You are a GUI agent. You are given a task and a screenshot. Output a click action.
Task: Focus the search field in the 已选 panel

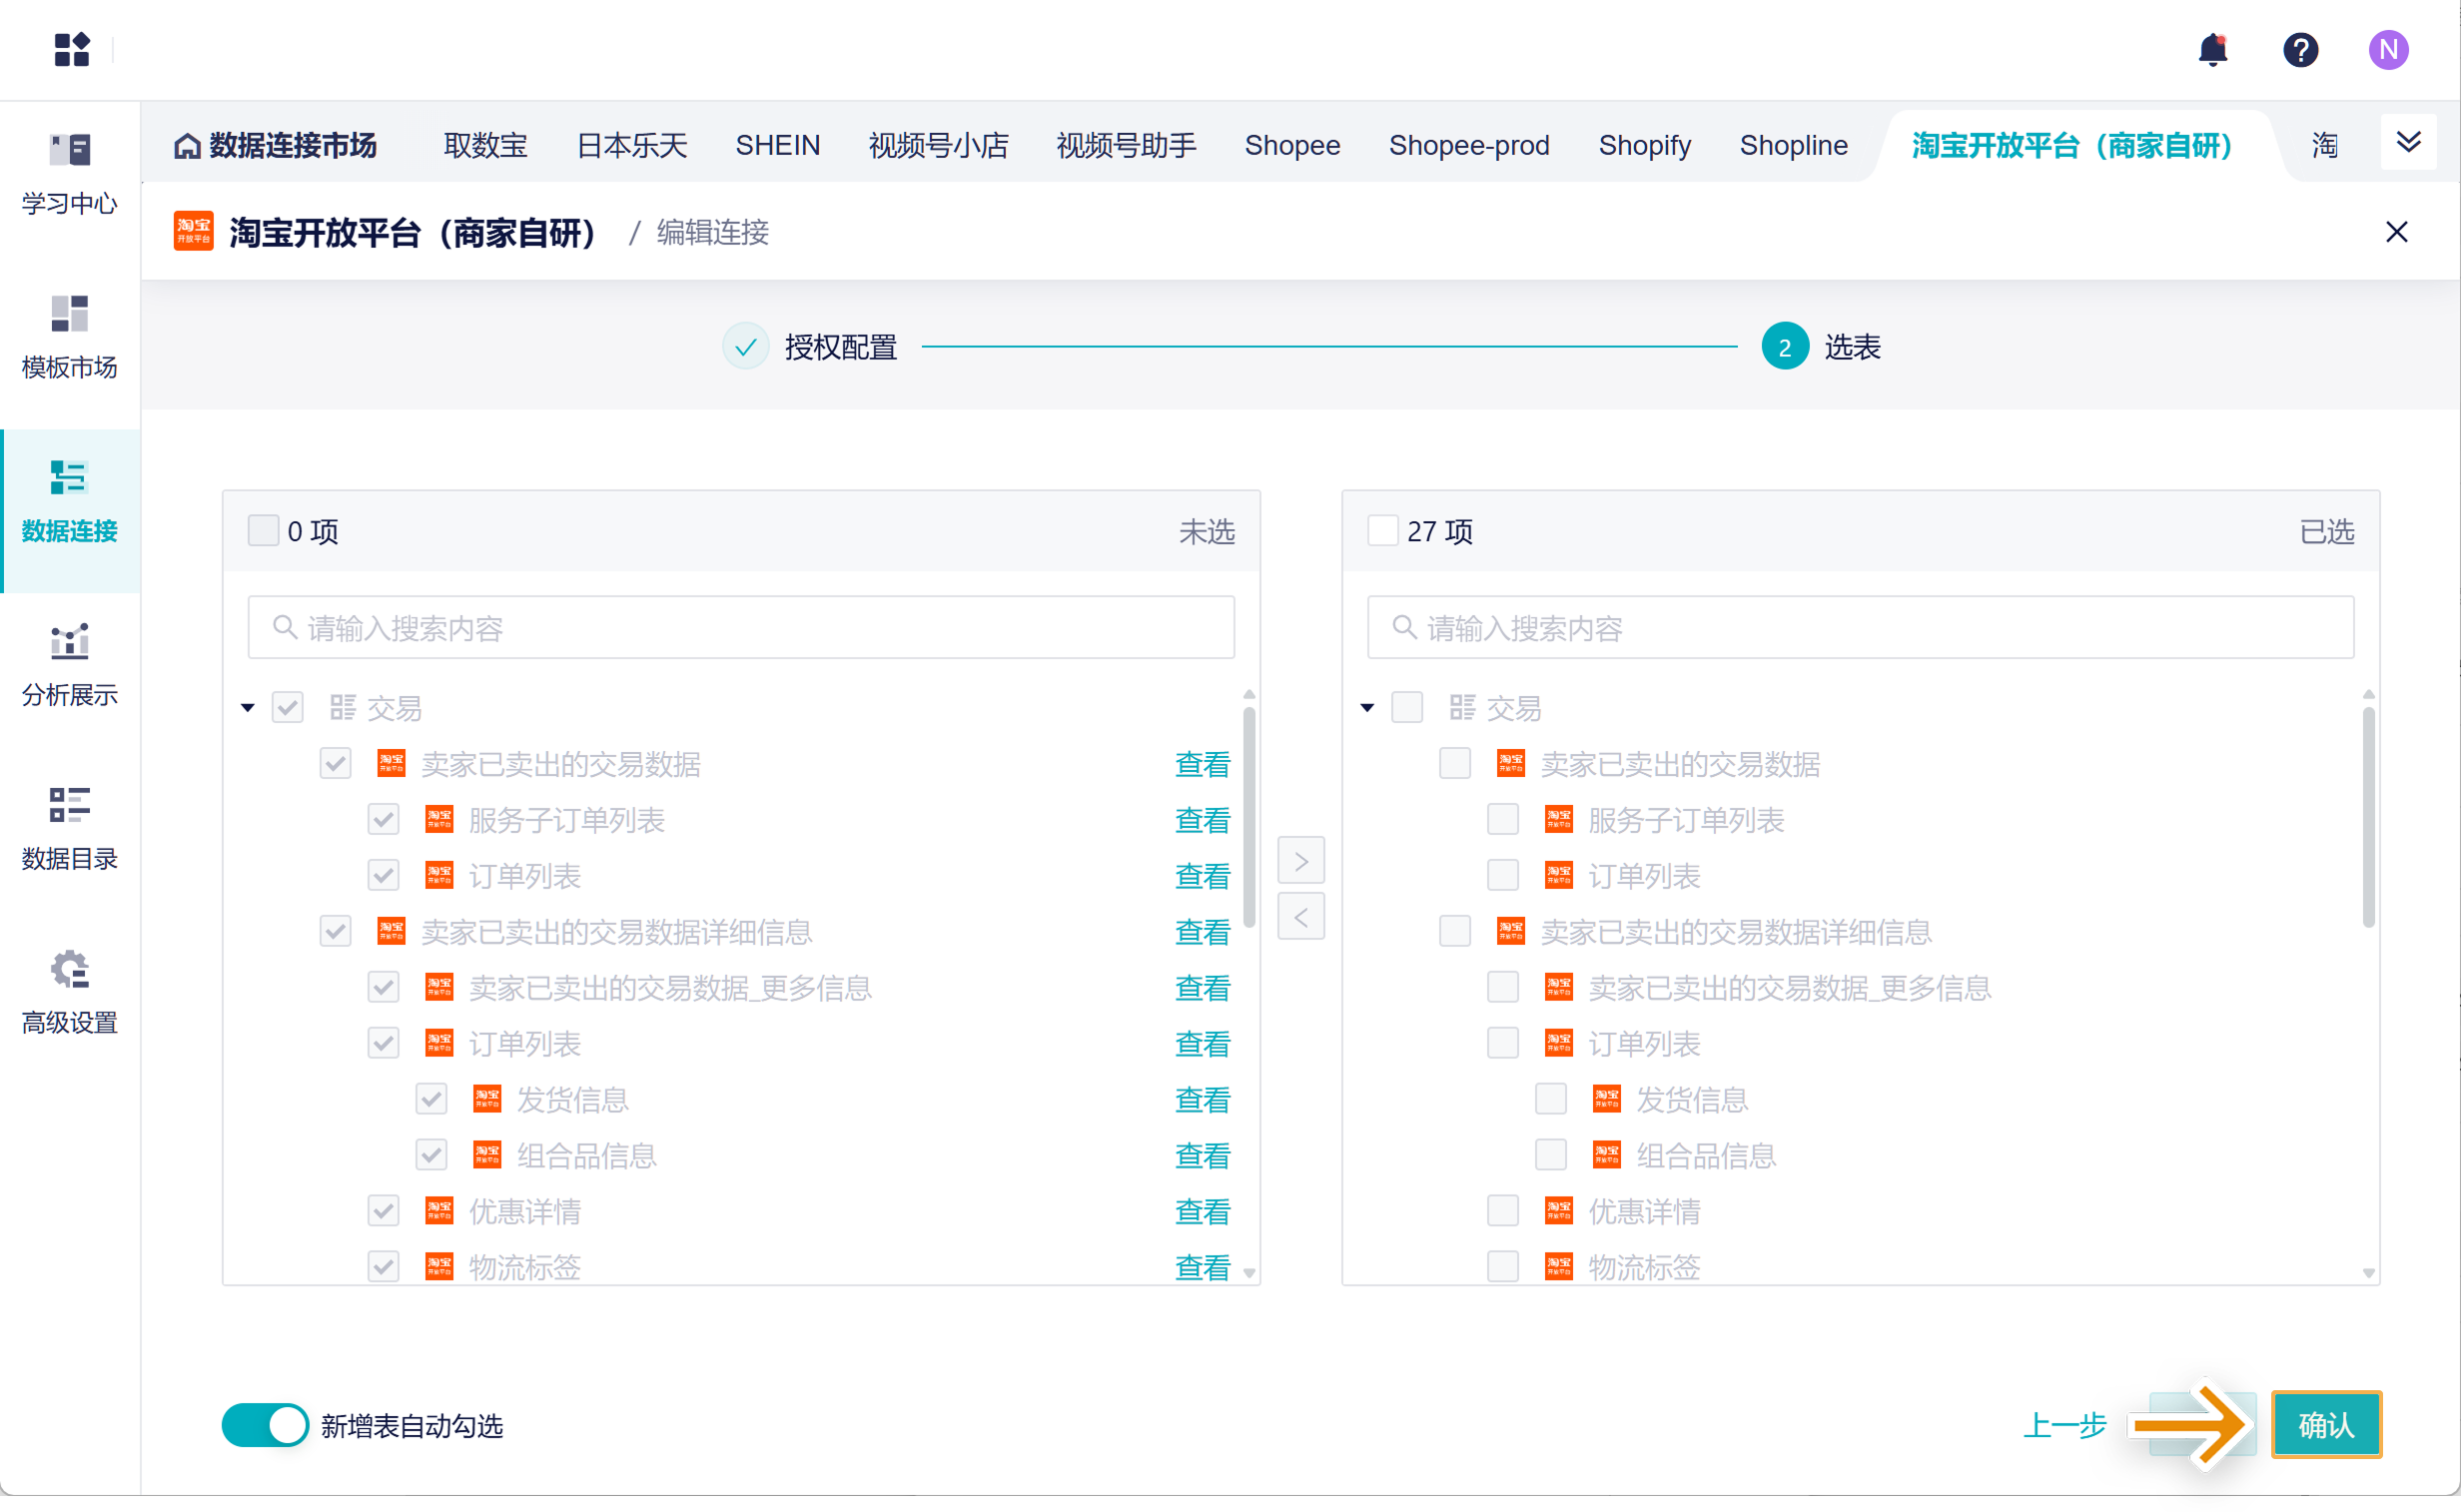tap(1860, 627)
